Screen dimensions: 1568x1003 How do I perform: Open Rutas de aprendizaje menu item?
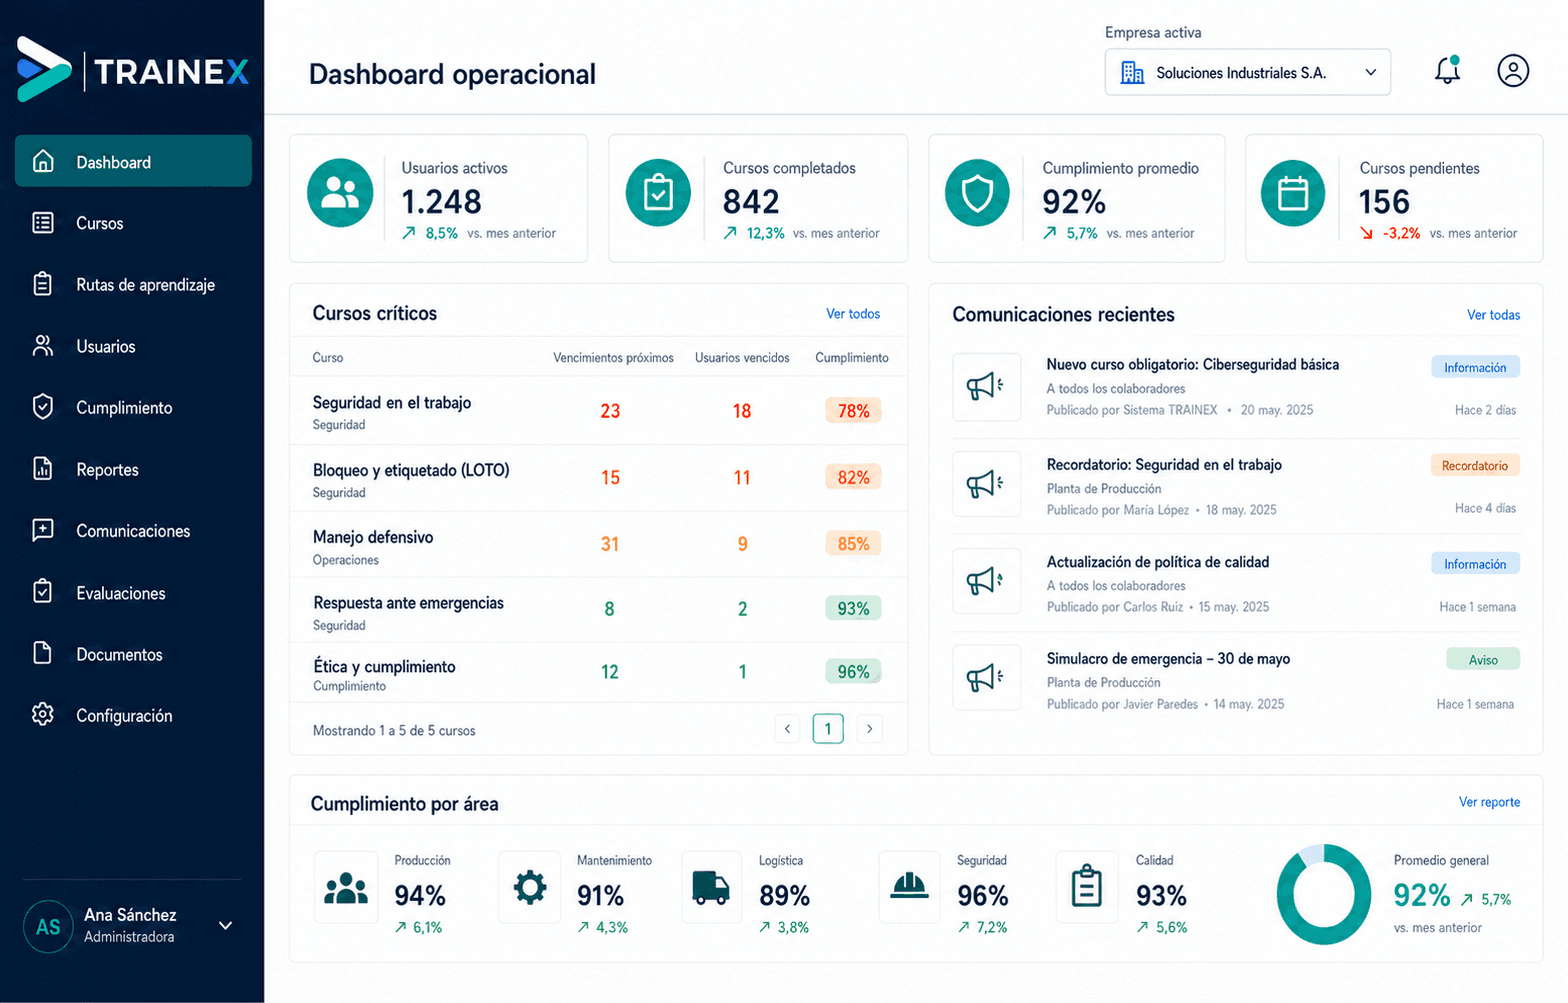coord(133,284)
